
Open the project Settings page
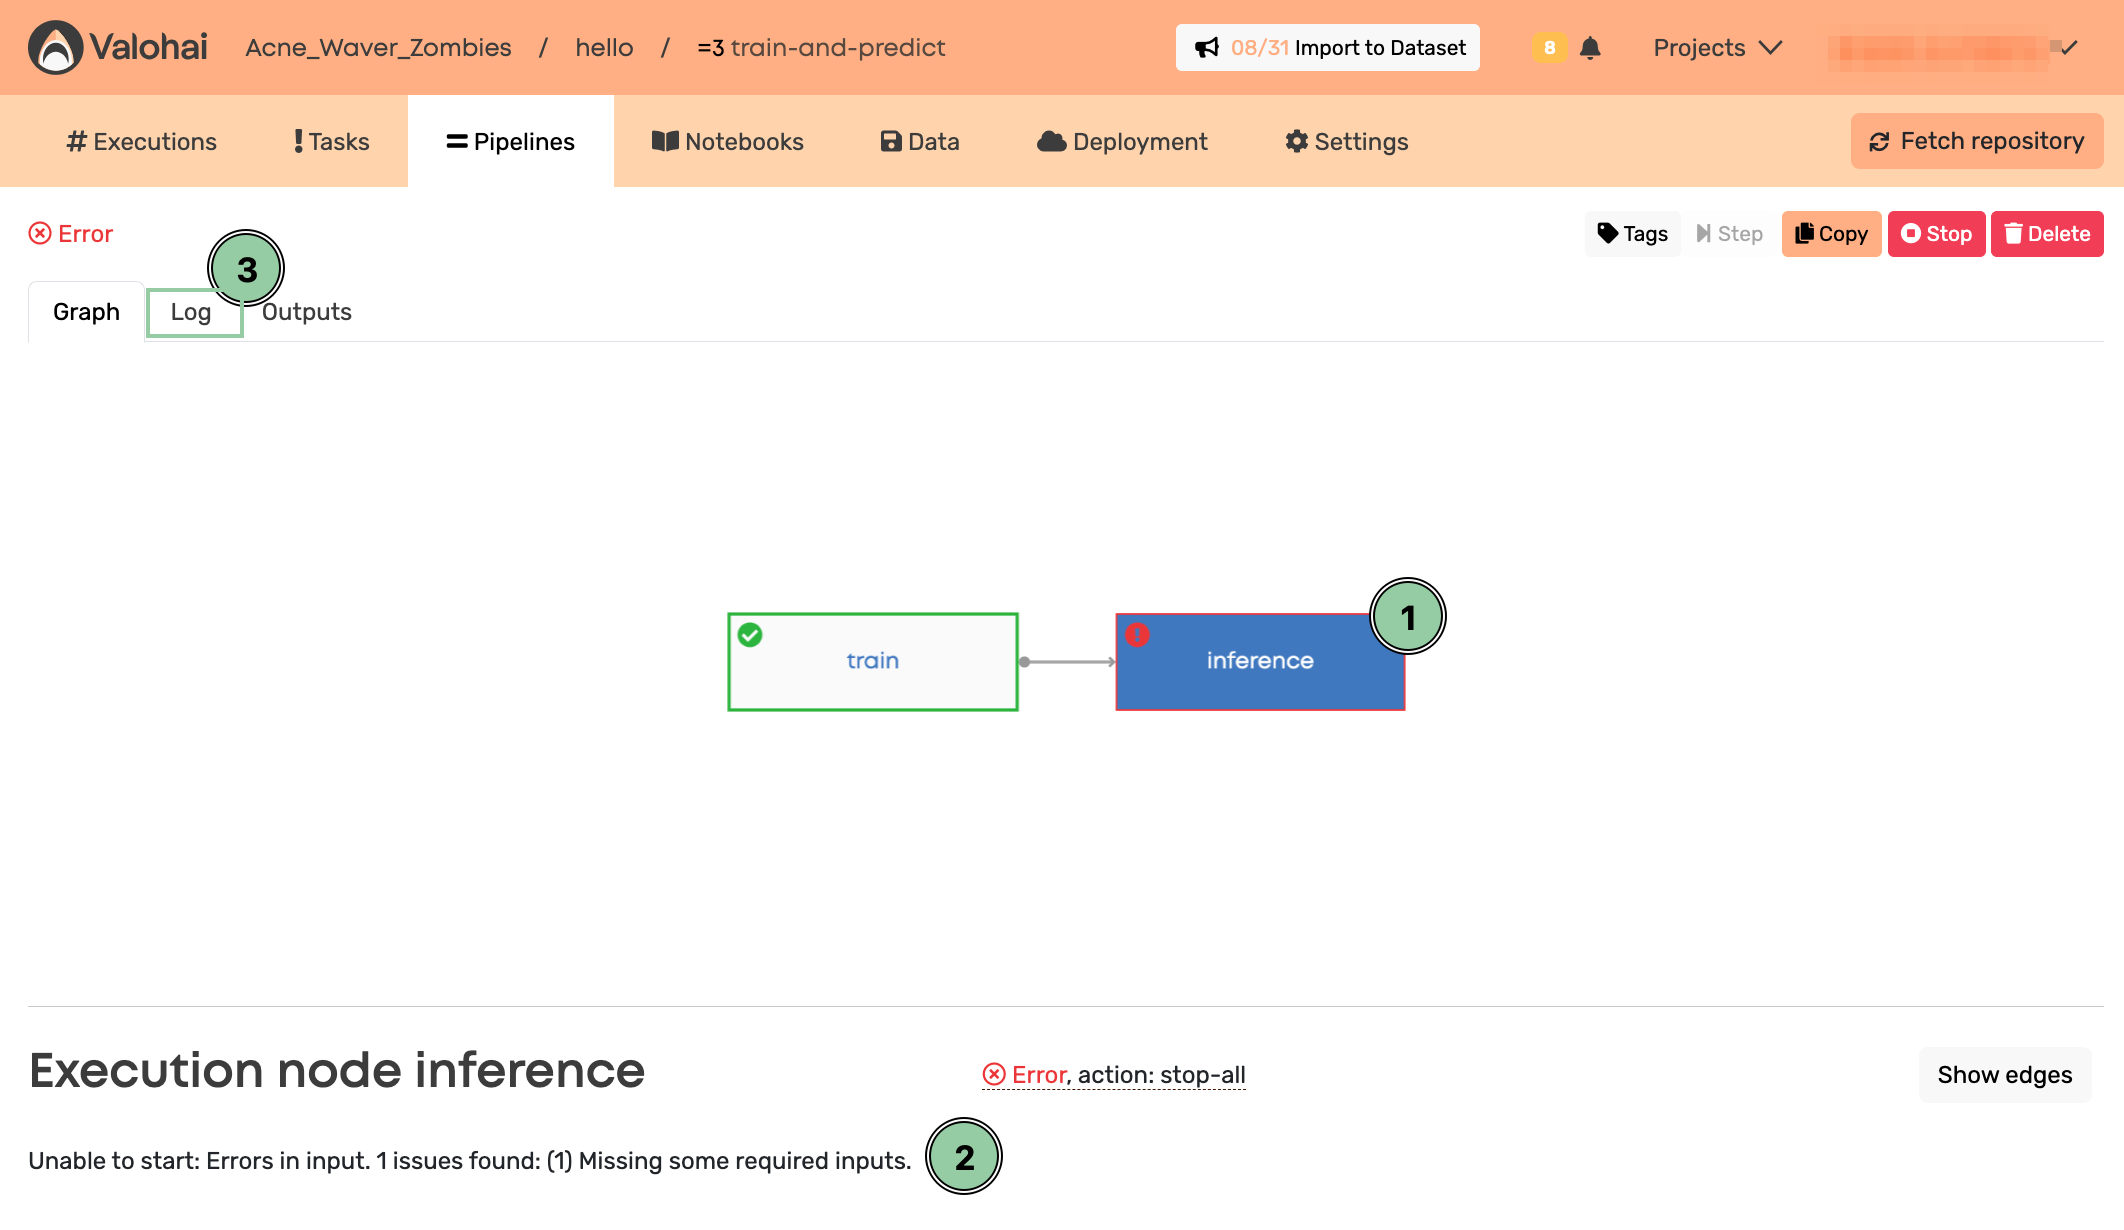[1346, 142]
